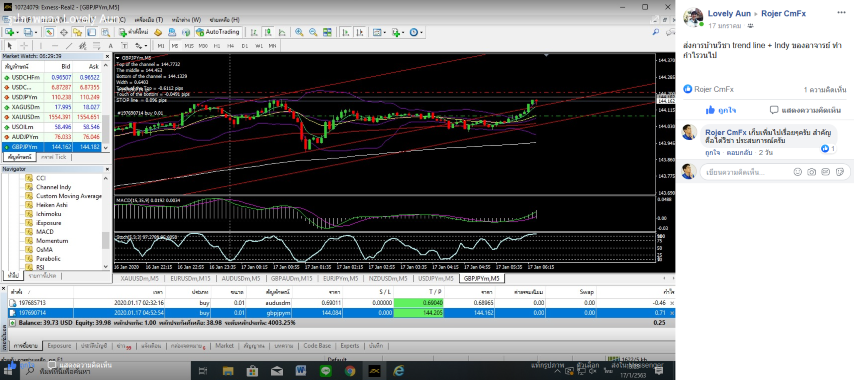The image size is (854, 380).
Task: Open the Rojer CmFx profile link
Action: click(783, 14)
